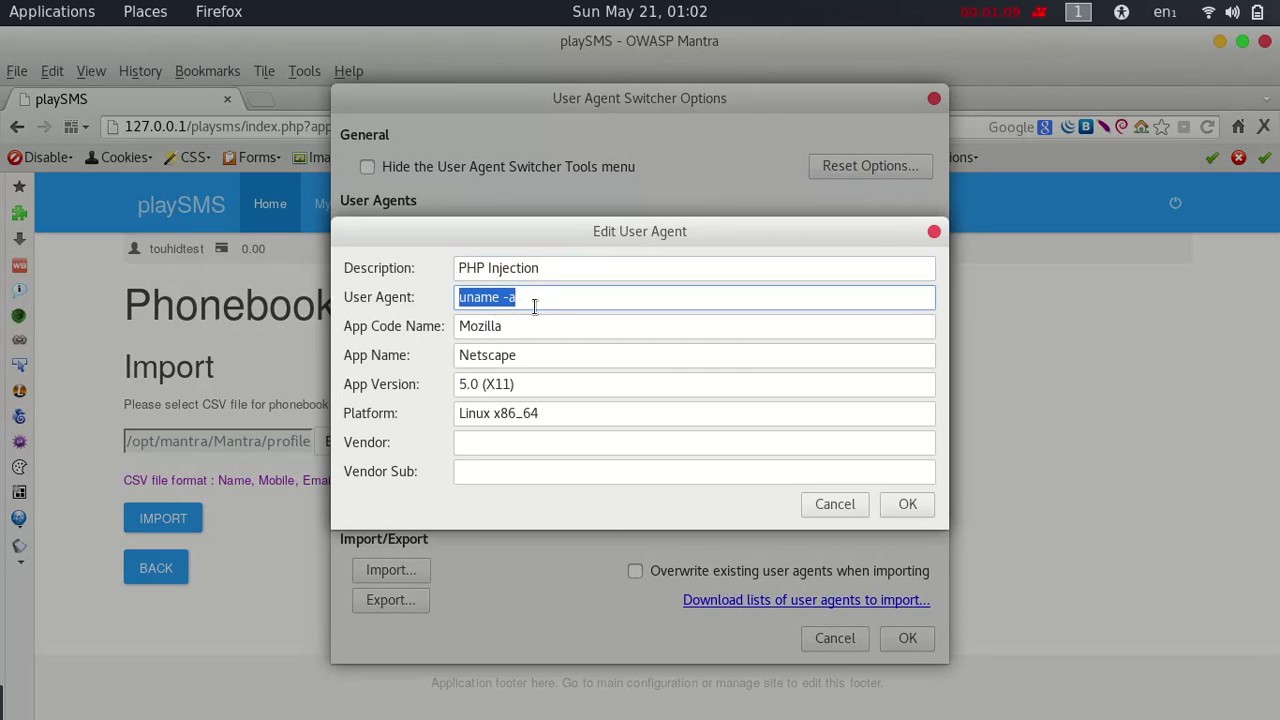Click the Platform field with Linux x86_64
The image size is (1280, 720).
(x=695, y=413)
